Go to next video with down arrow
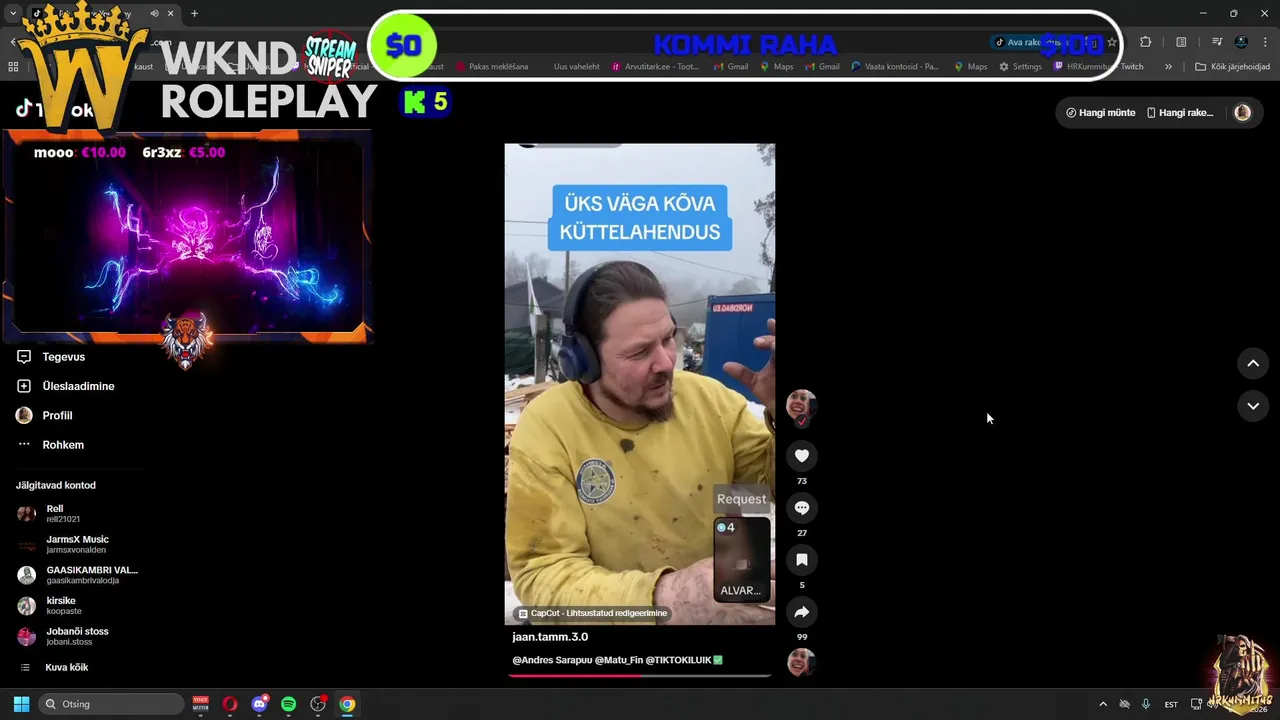This screenshot has width=1280, height=720. 1253,406
